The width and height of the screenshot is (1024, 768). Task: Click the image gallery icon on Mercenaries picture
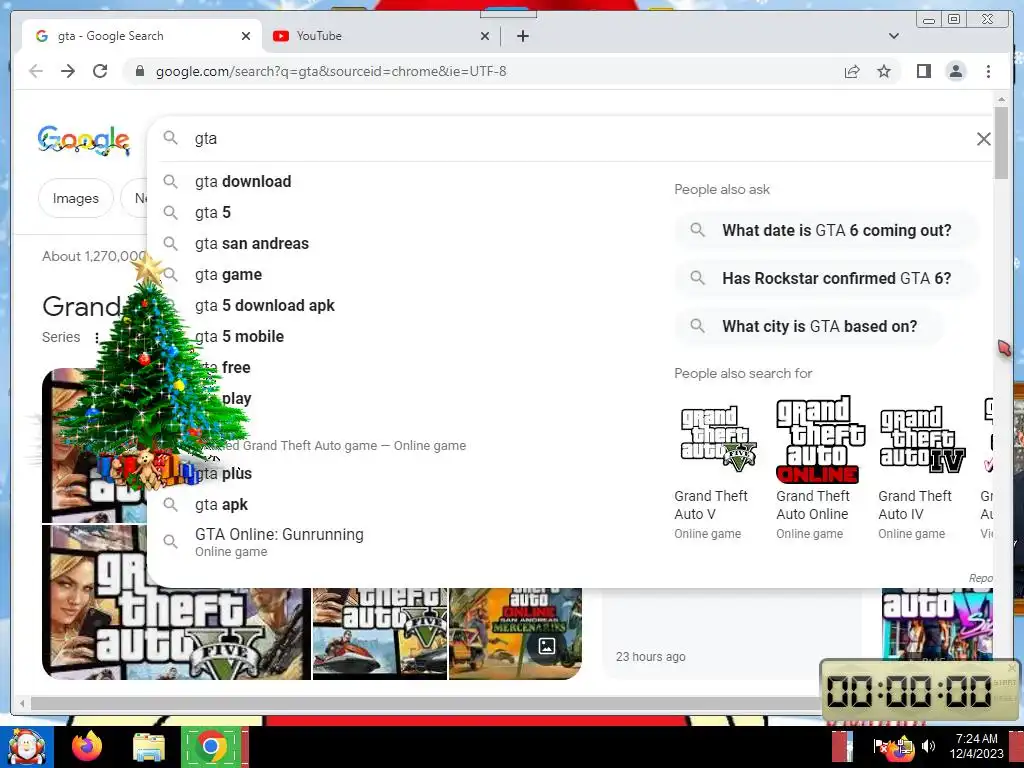tap(547, 646)
